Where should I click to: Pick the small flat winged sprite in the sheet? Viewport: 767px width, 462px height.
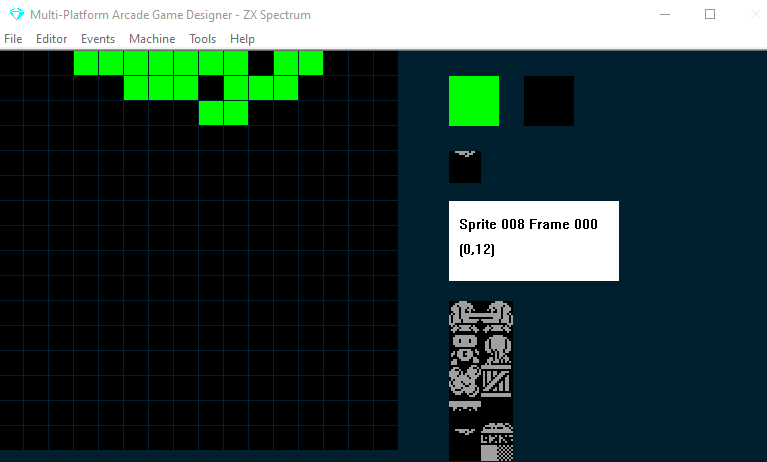click(x=465, y=432)
